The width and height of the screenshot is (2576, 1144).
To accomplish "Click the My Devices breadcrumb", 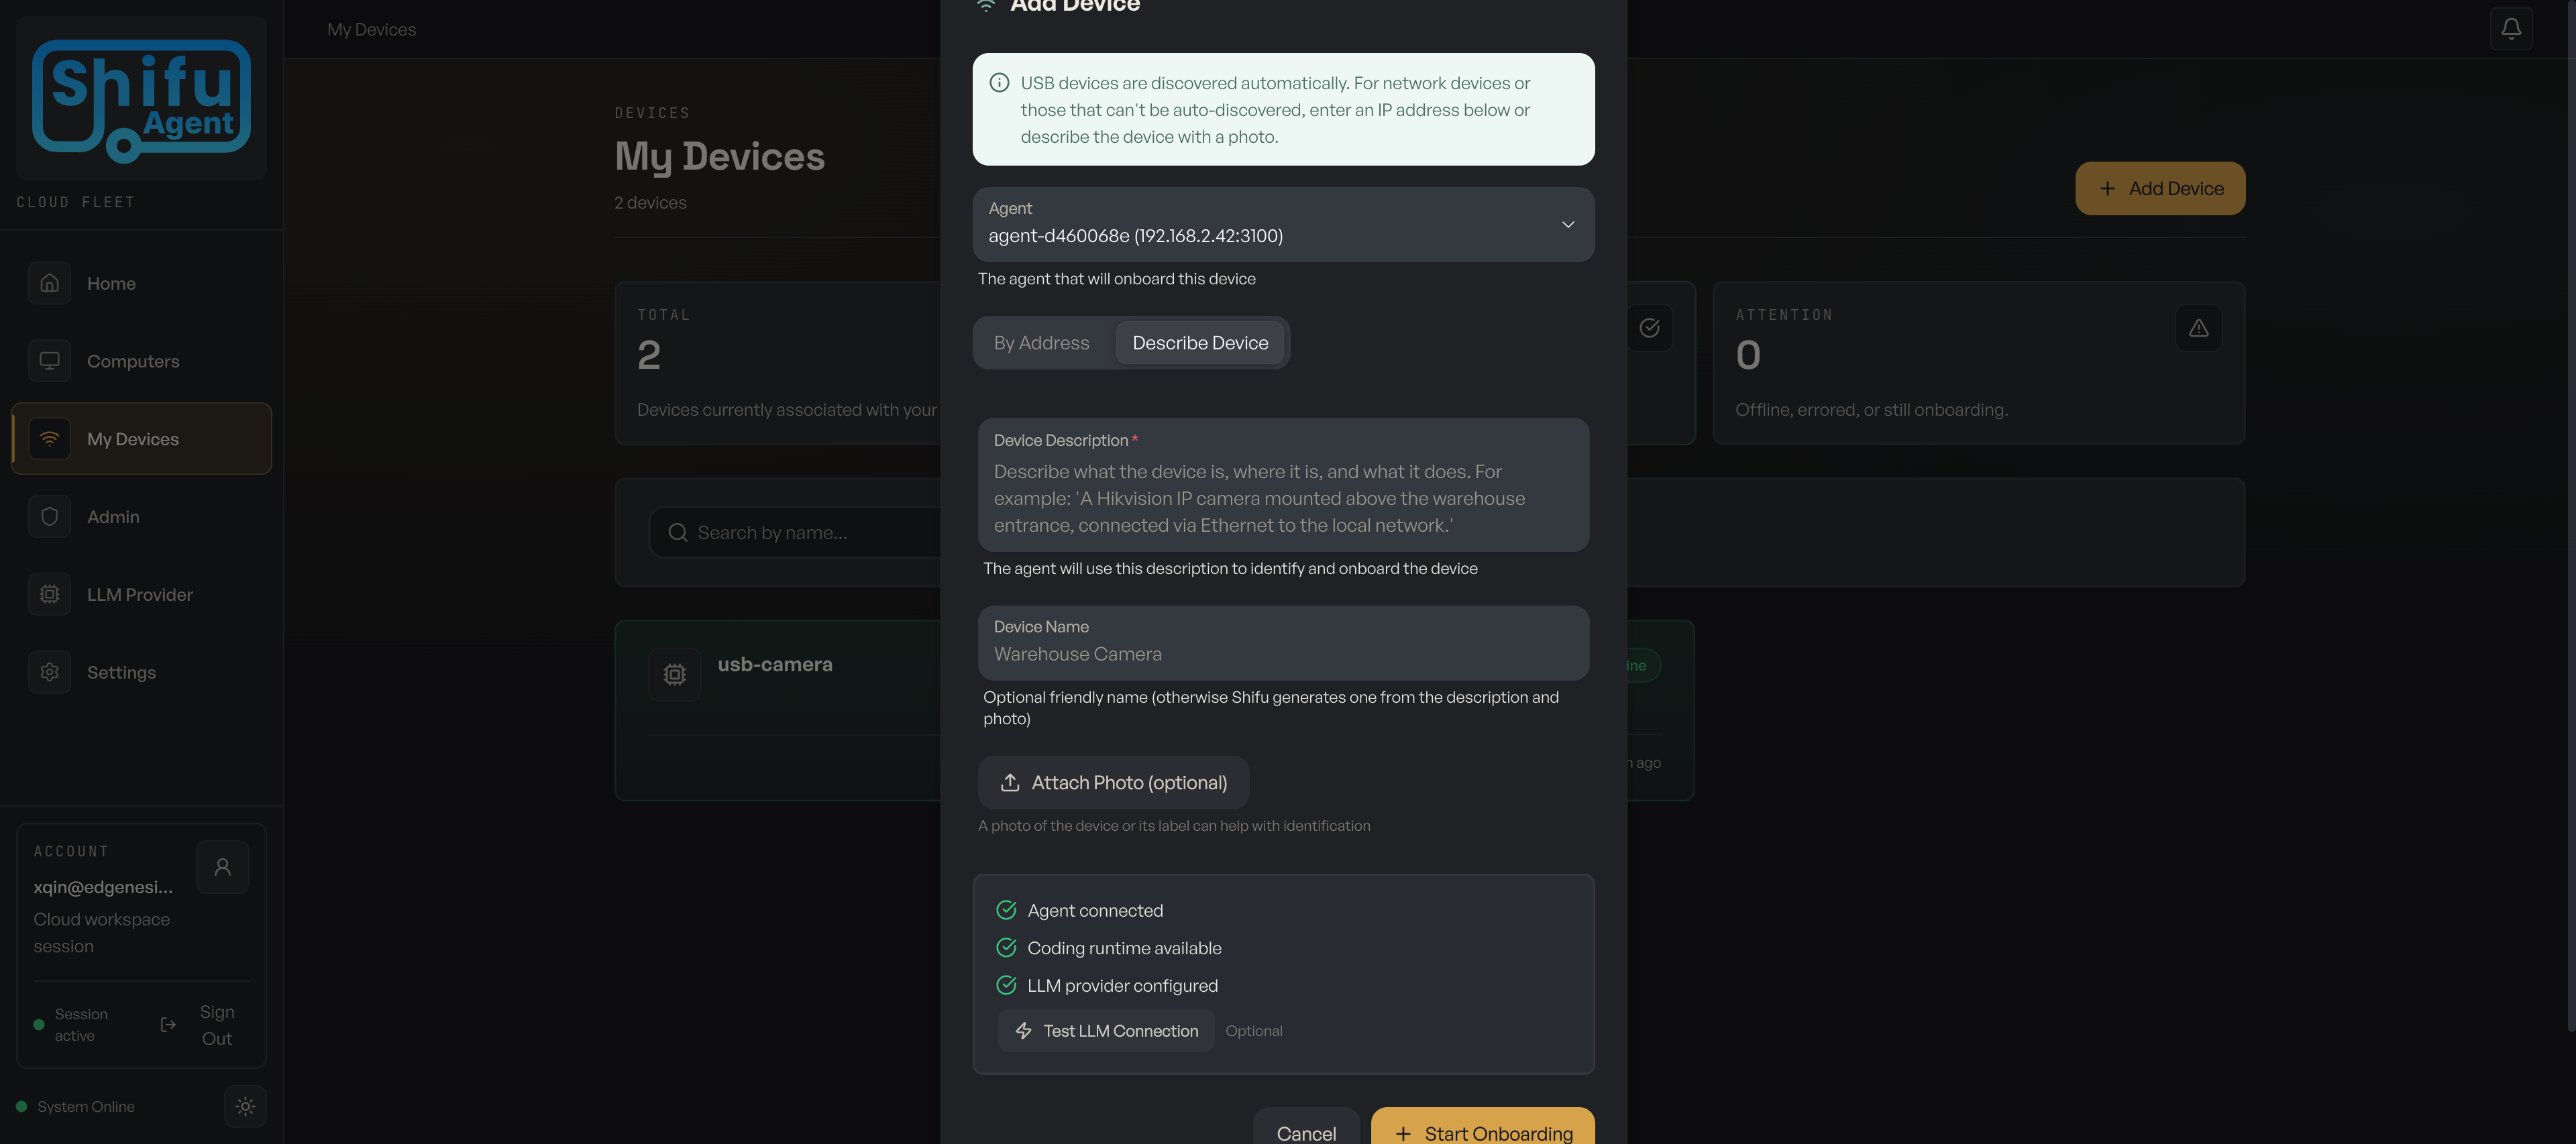I will pyautogui.click(x=371, y=29).
